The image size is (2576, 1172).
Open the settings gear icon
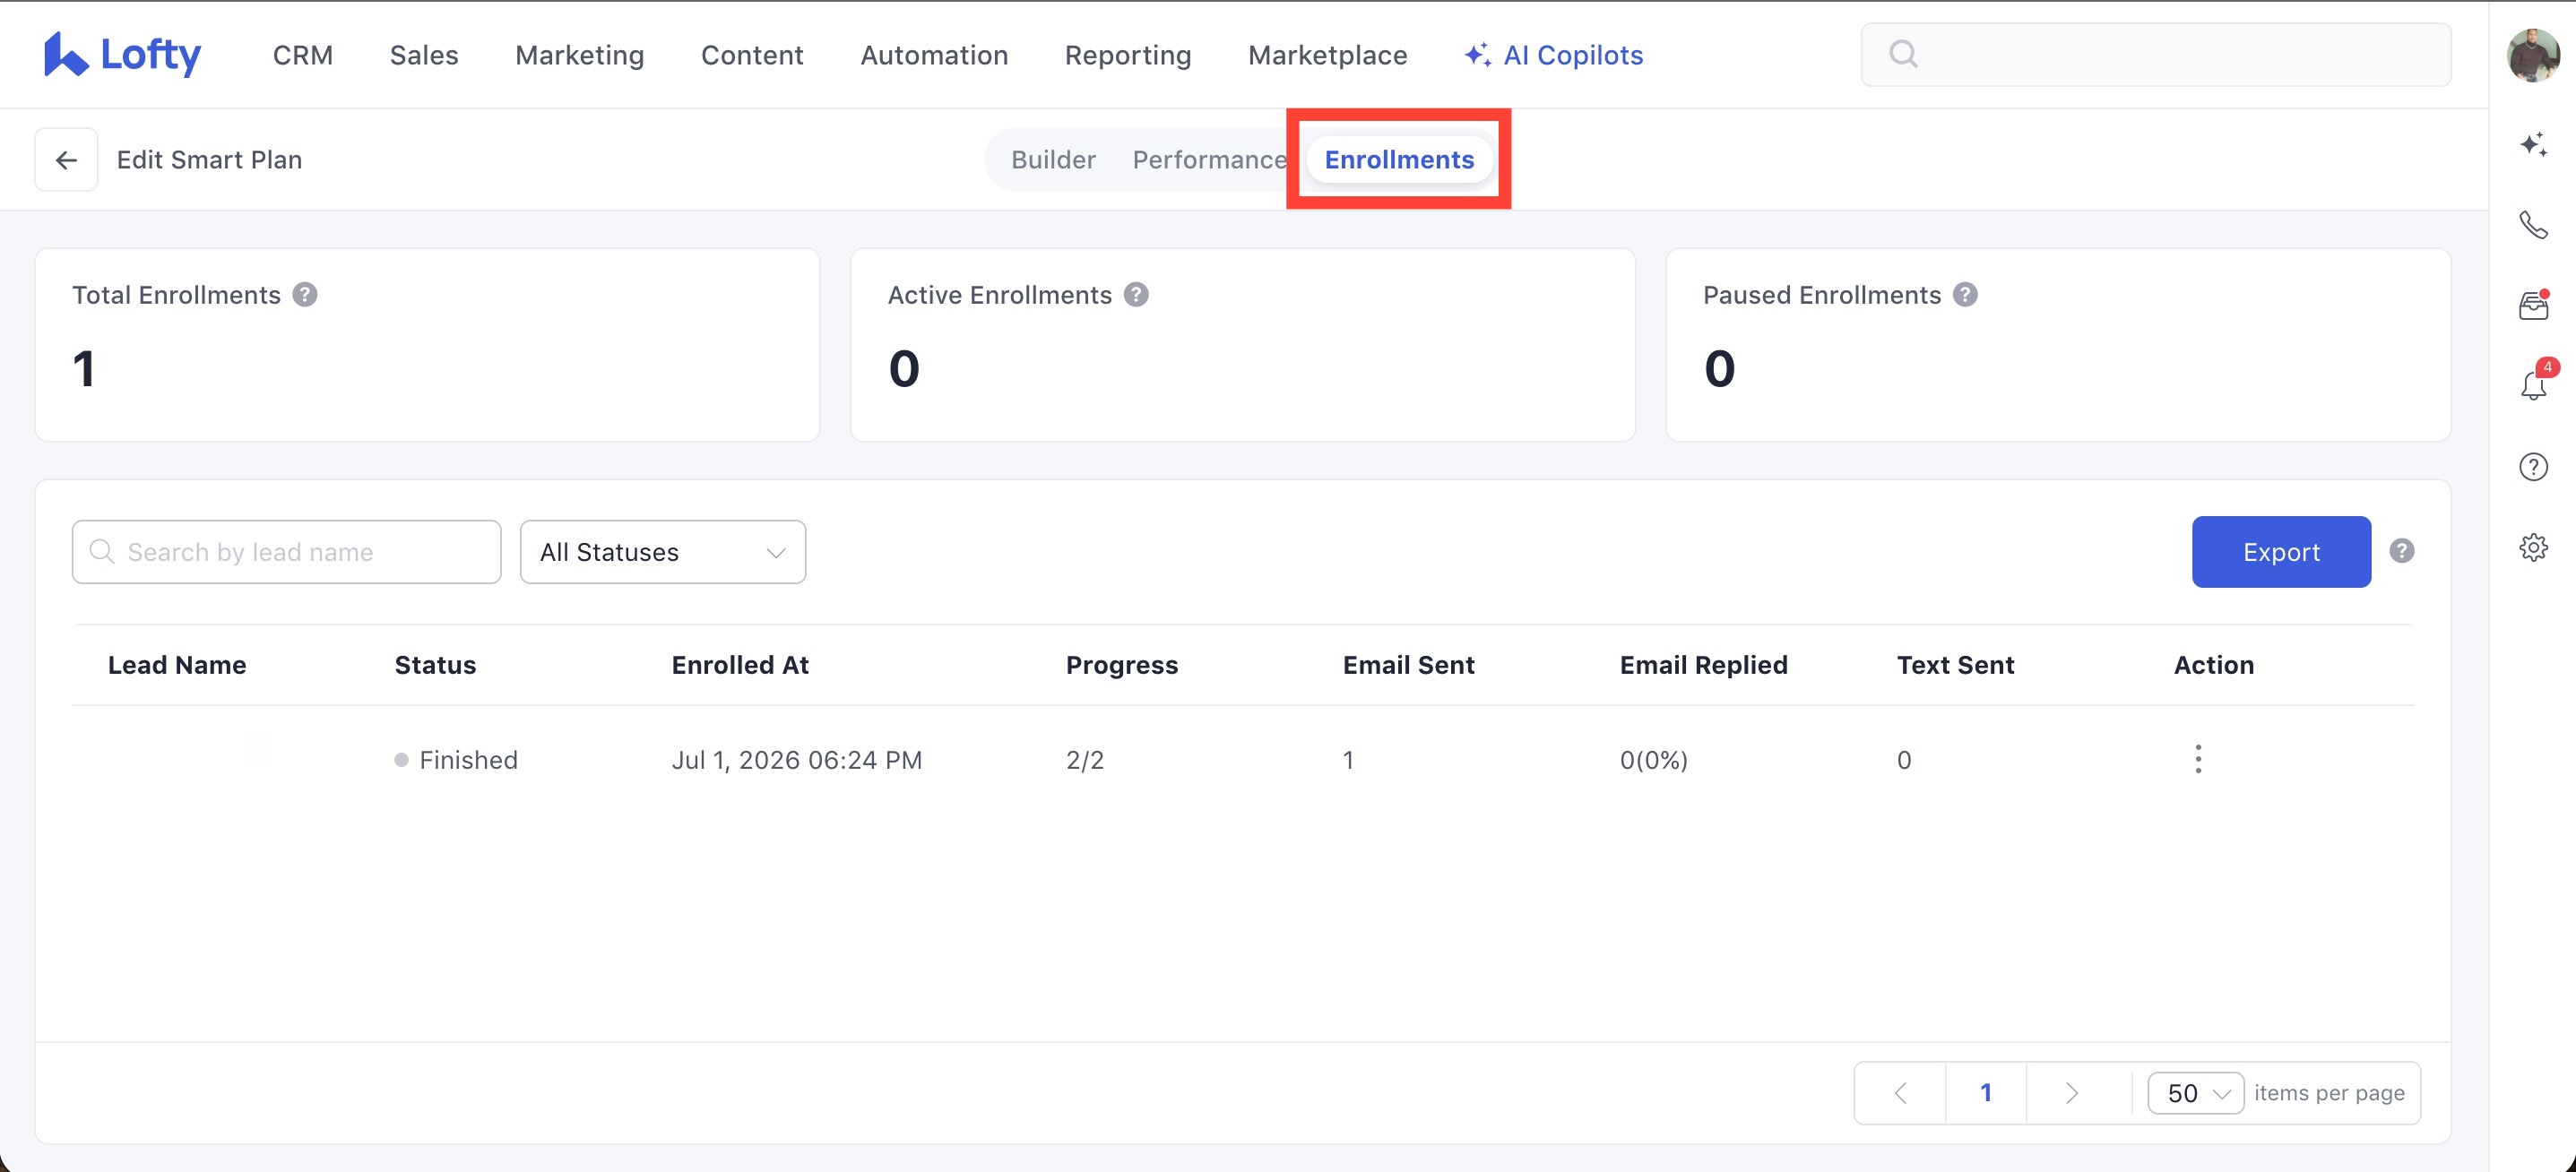point(2533,548)
